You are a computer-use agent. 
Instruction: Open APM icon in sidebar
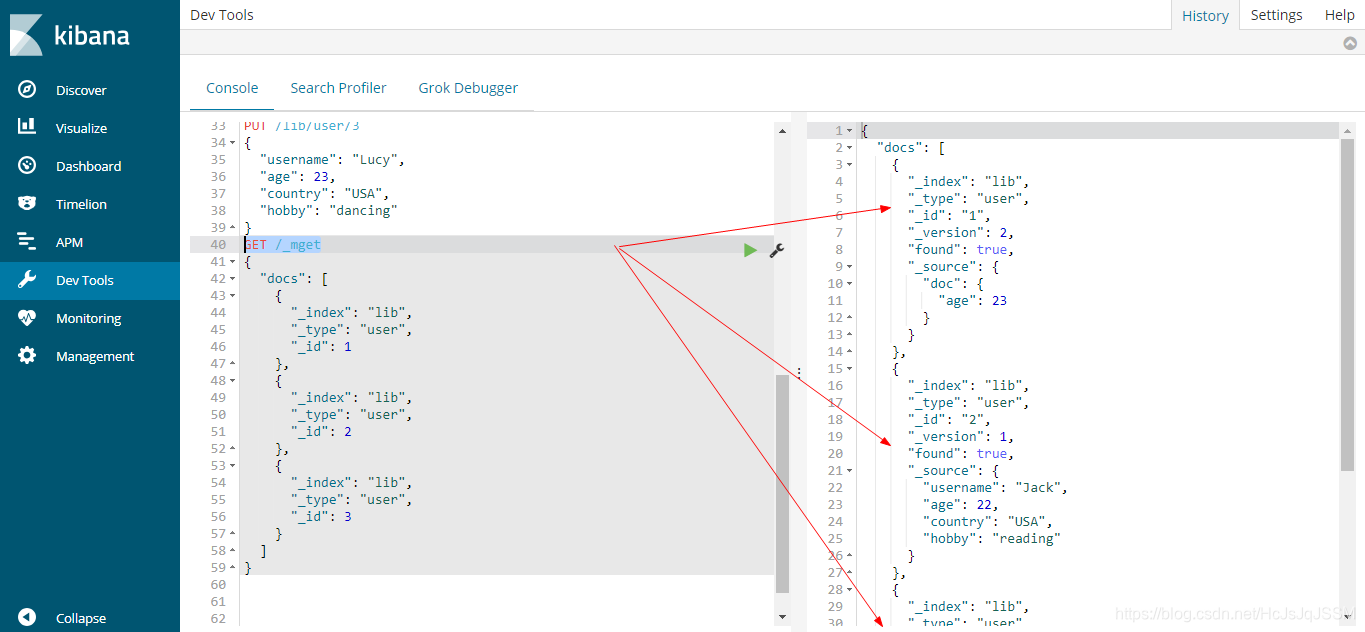tap(27, 241)
